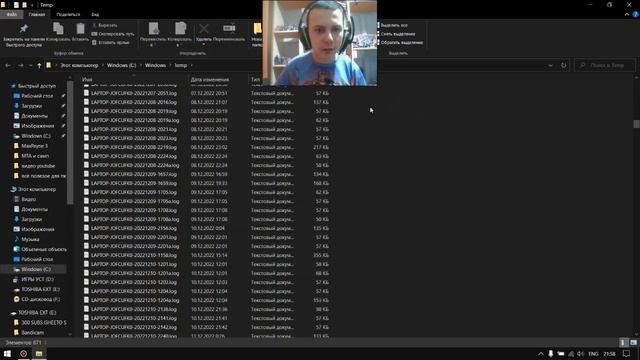
Task: Go back with the left arrow button
Action: 8,65
